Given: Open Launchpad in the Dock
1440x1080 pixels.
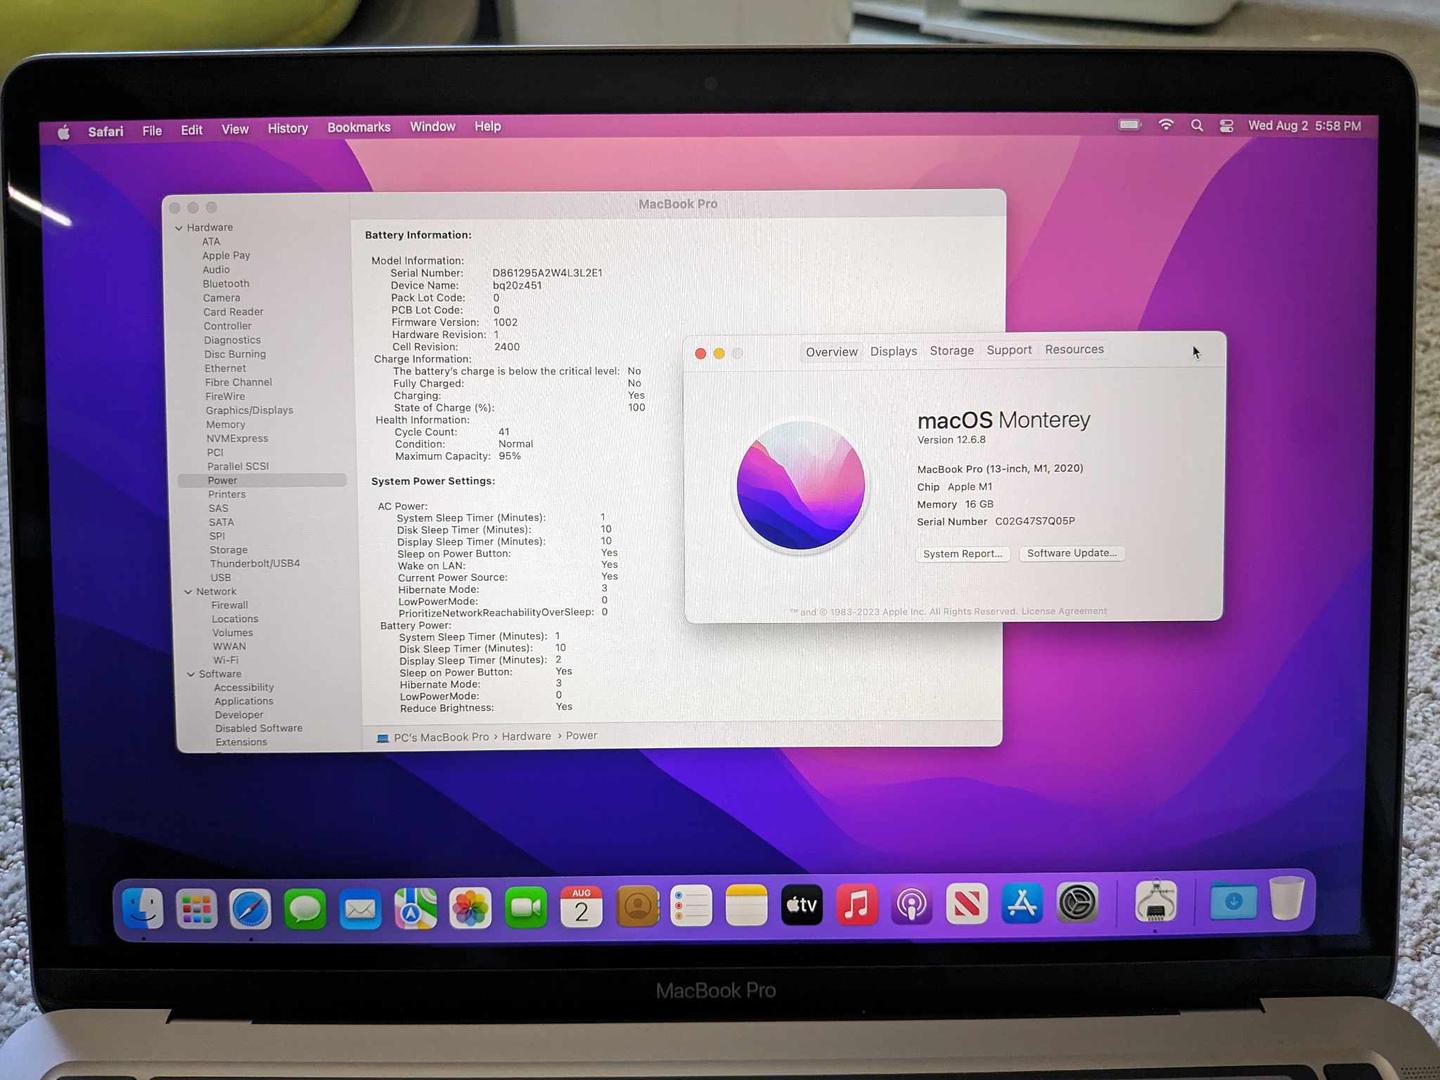Looking at the screenshot, I should (x=196, y=908).
